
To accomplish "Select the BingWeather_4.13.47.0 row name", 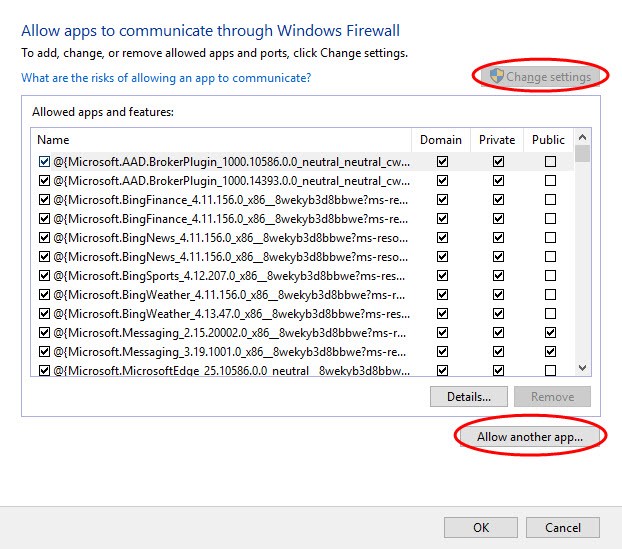I will pos(231,314).
